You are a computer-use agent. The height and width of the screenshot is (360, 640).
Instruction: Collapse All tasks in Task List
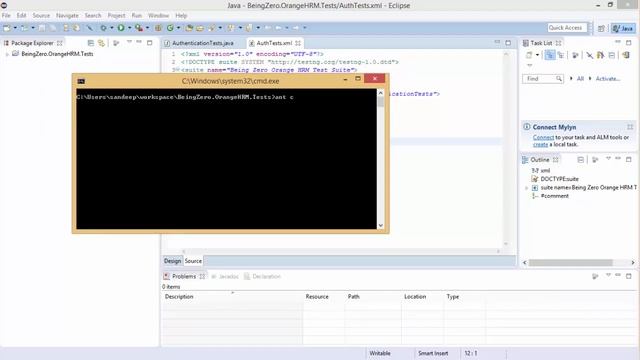[x=611, y=55]
